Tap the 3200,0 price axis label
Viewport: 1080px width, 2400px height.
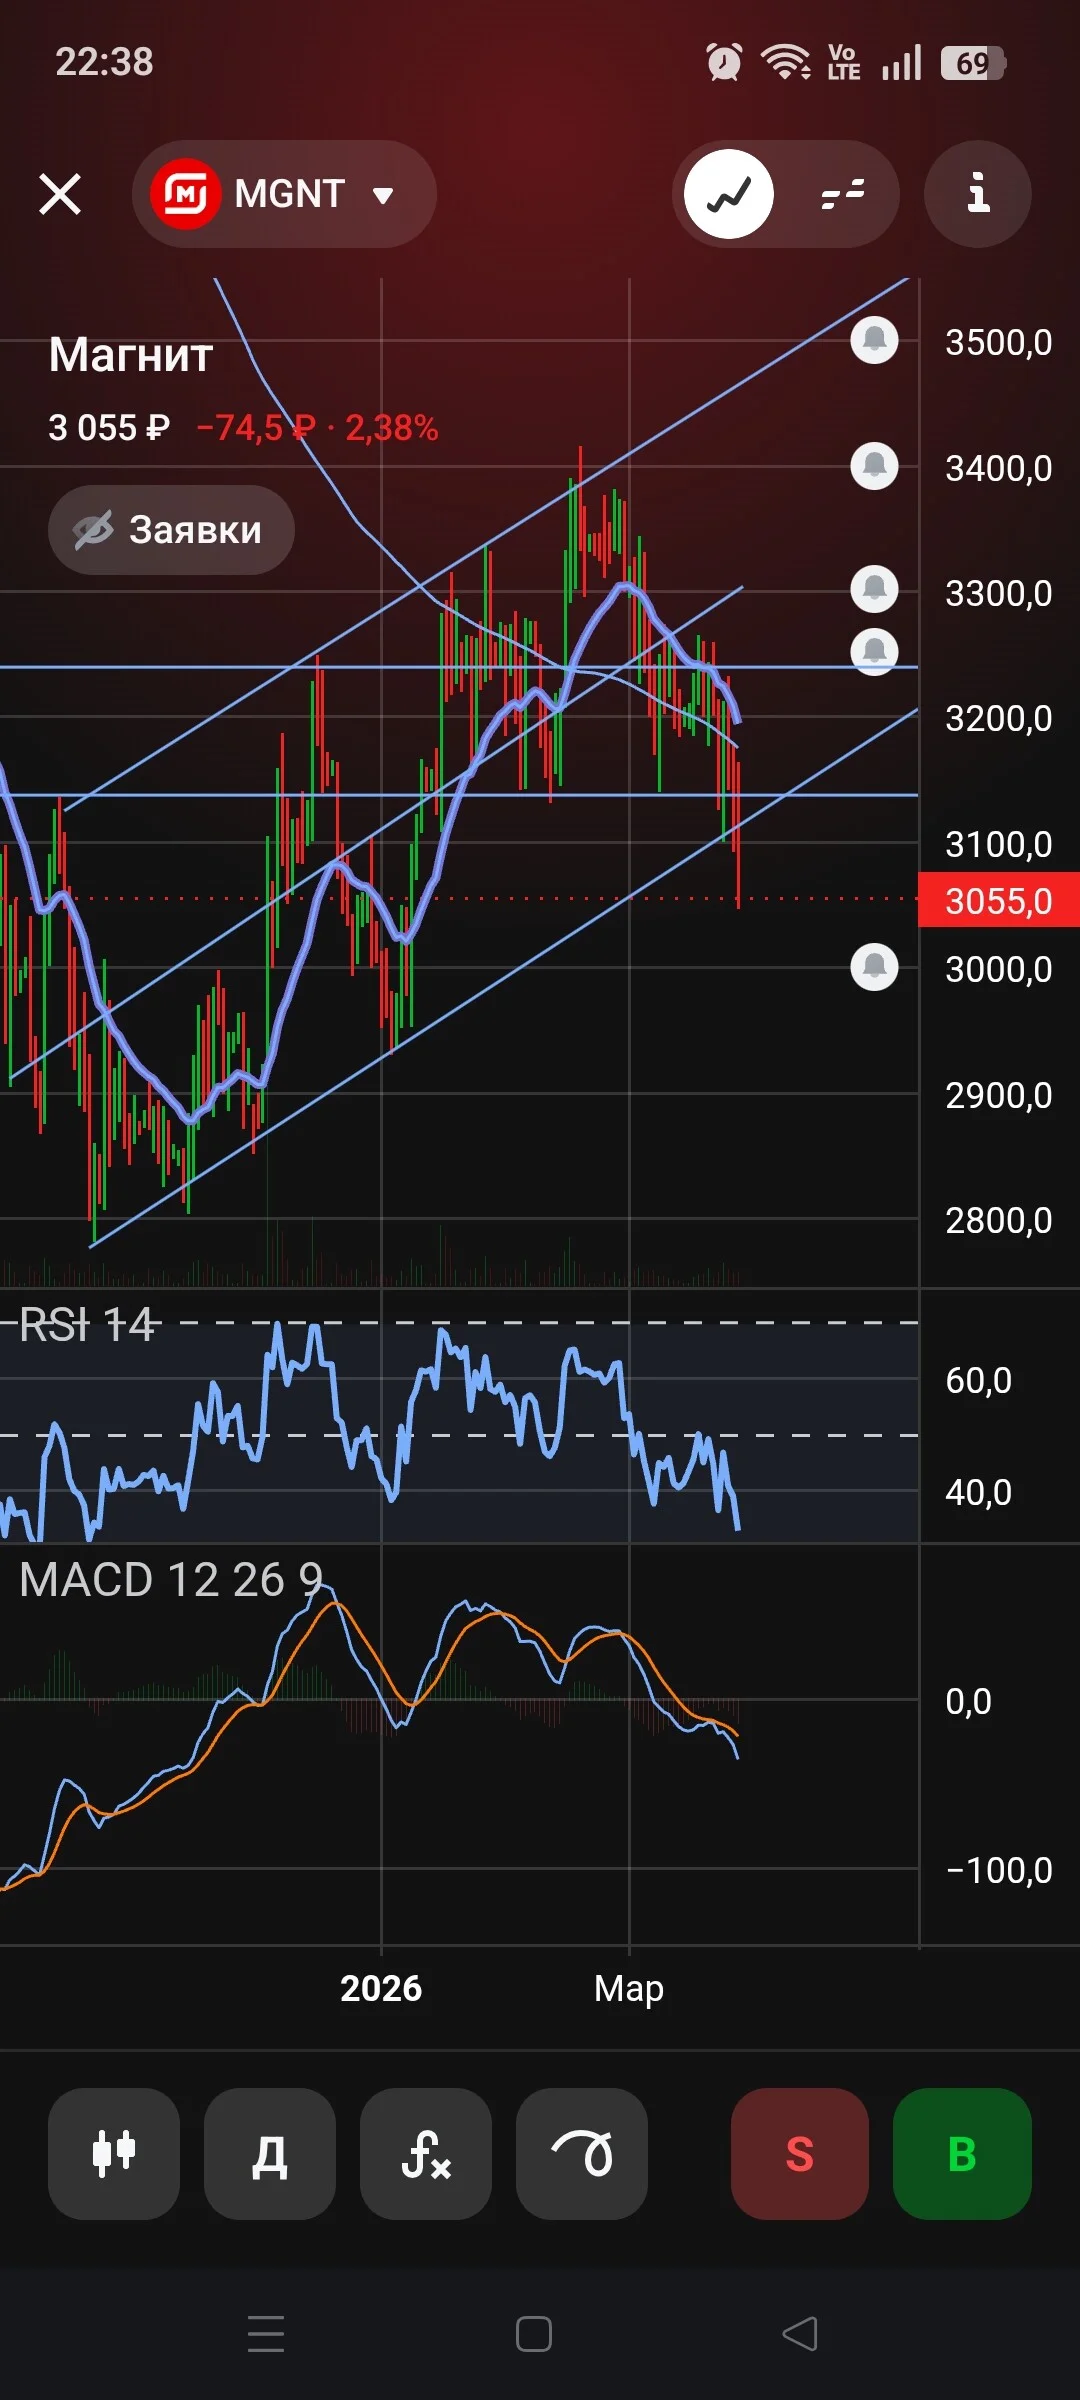point(999,719)
